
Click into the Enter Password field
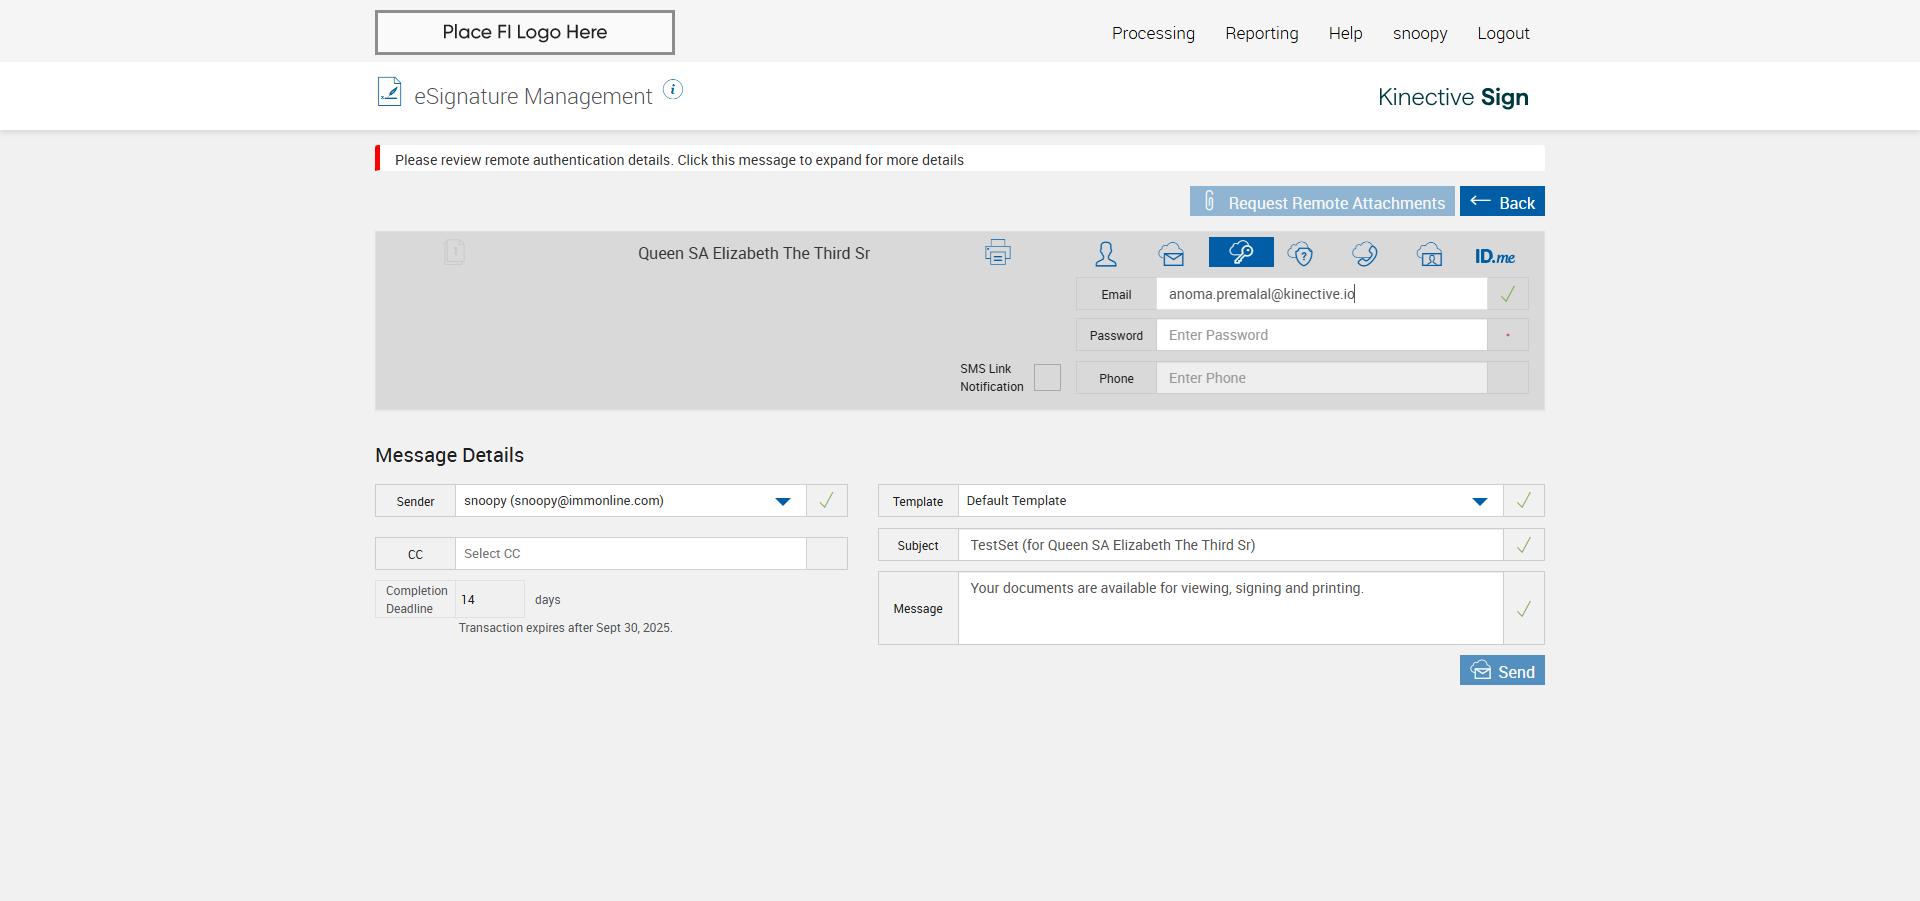pyautogui.click(x=1321, y=335)
